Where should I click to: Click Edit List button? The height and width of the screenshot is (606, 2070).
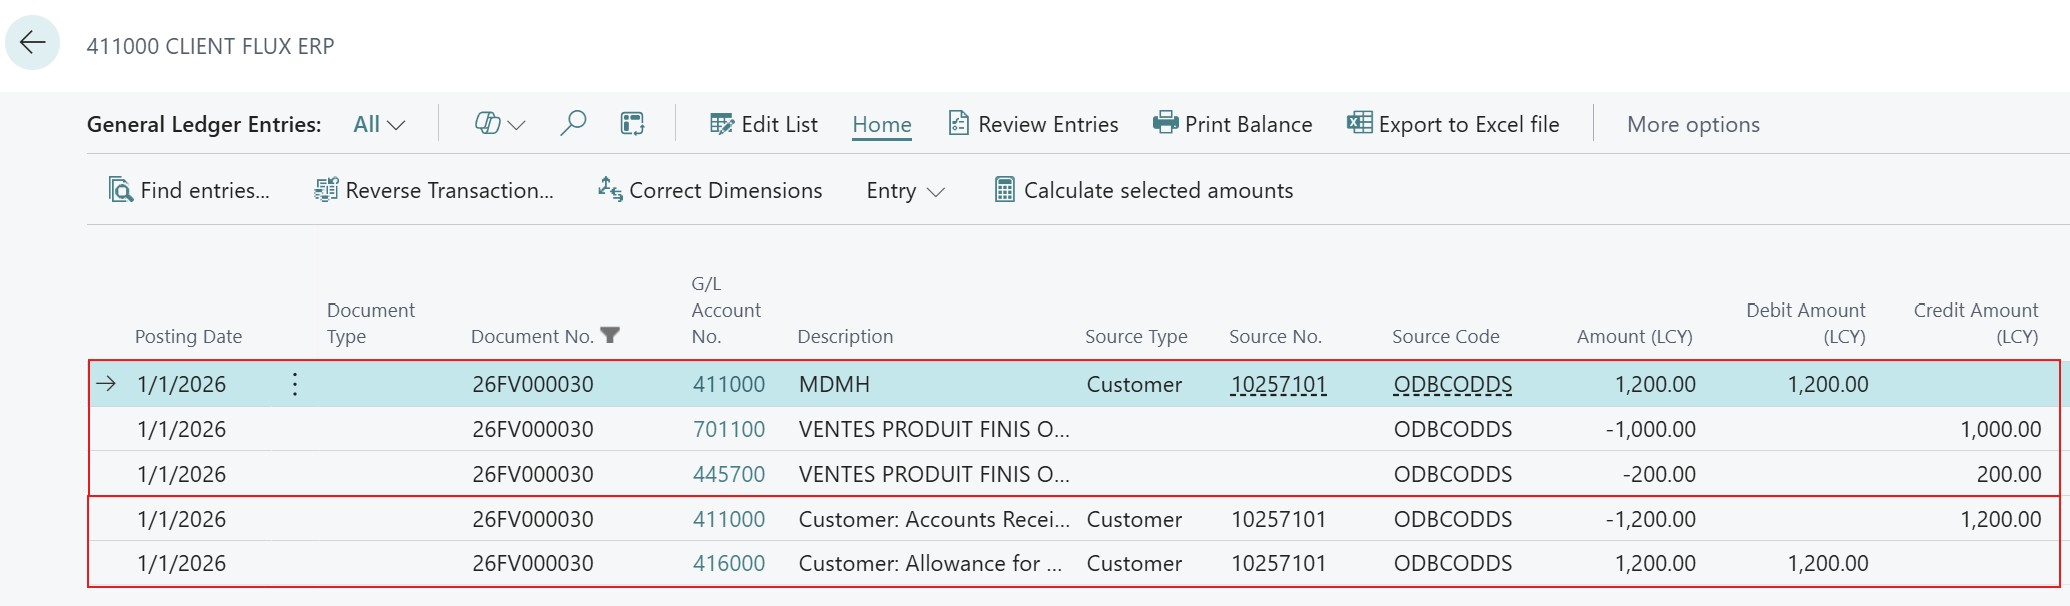(764, 124)
